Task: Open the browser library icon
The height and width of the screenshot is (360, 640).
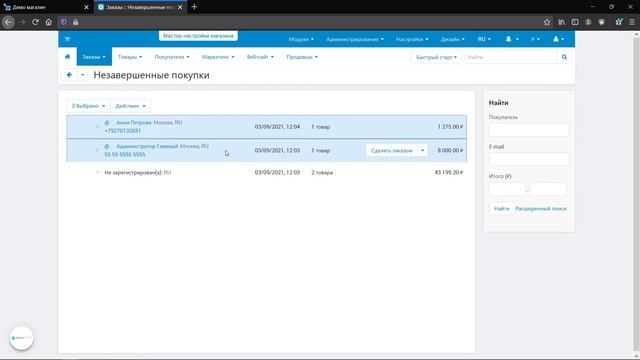Action: tap(562, 22)
